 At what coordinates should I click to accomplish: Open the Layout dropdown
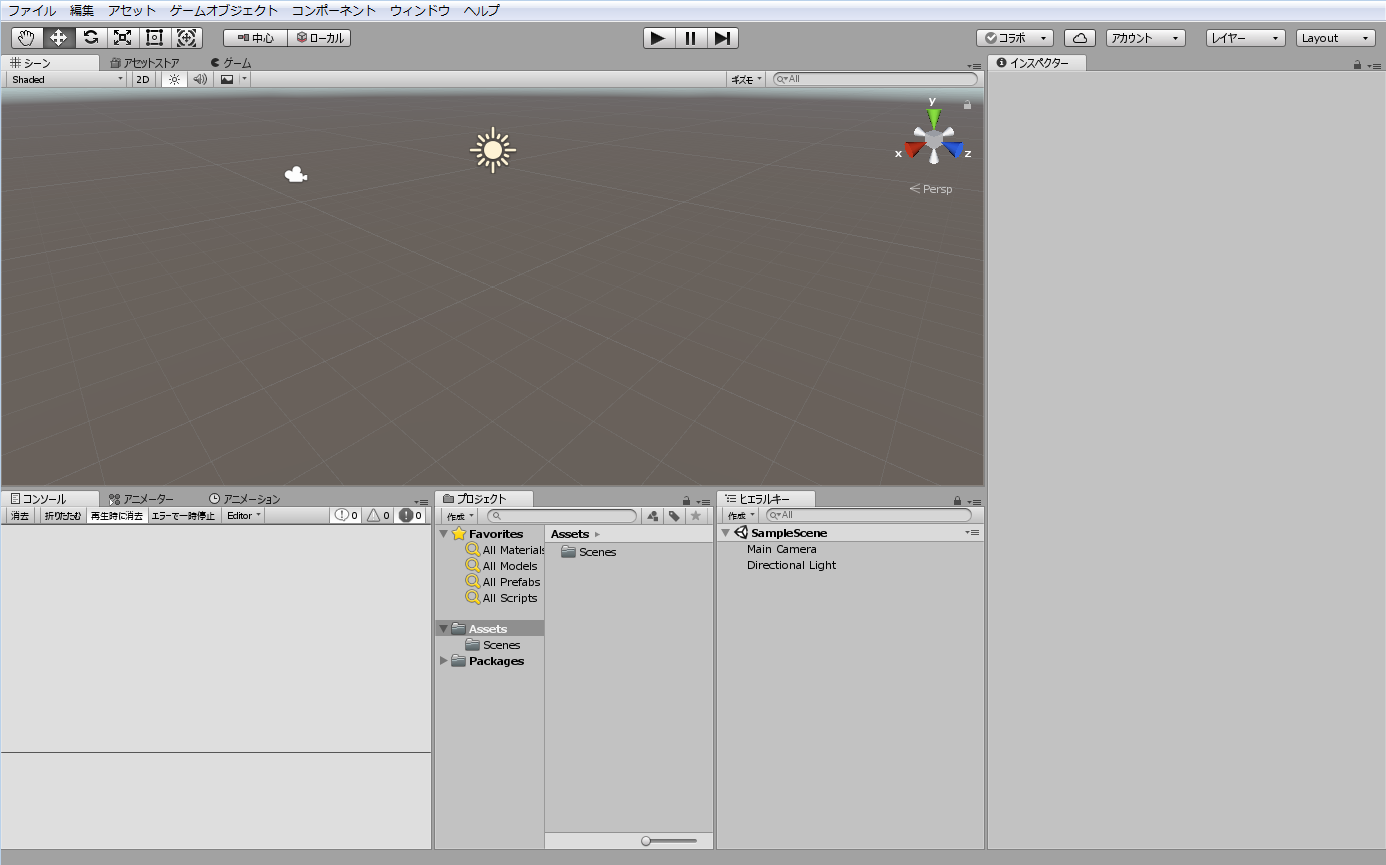point(1336,38)
